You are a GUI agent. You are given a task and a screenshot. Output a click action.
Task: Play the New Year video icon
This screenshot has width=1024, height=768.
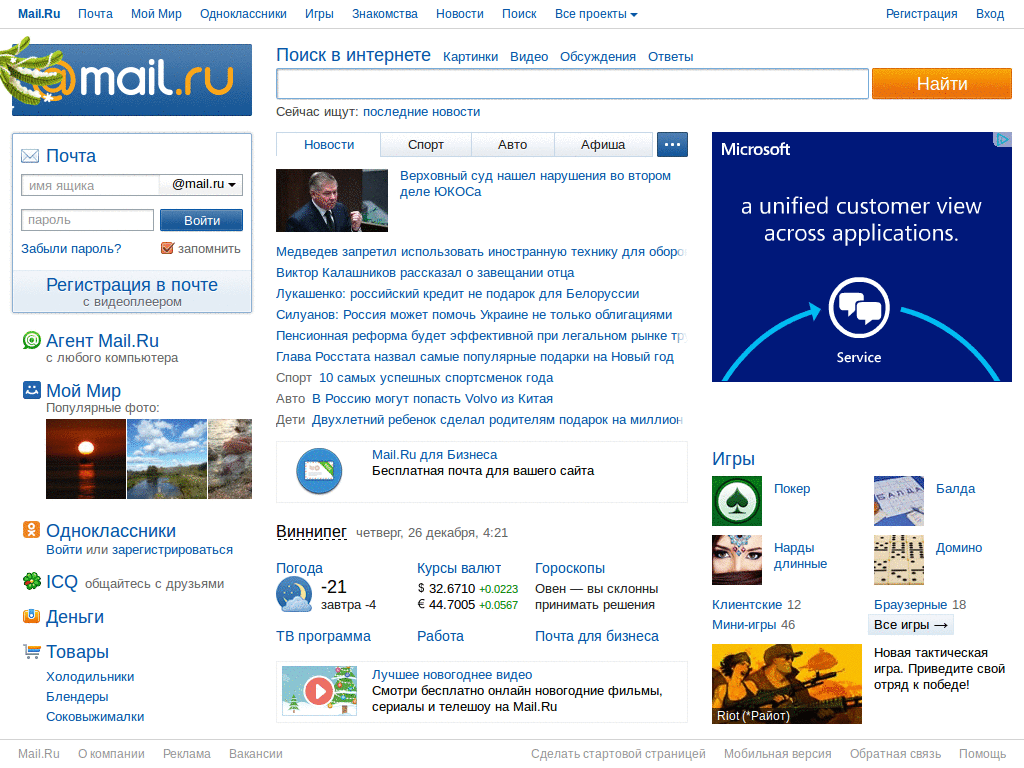[319, 690]
